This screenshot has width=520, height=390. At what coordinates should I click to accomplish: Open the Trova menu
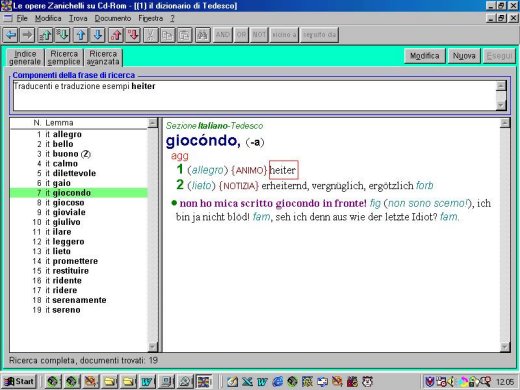click(78, 18)
